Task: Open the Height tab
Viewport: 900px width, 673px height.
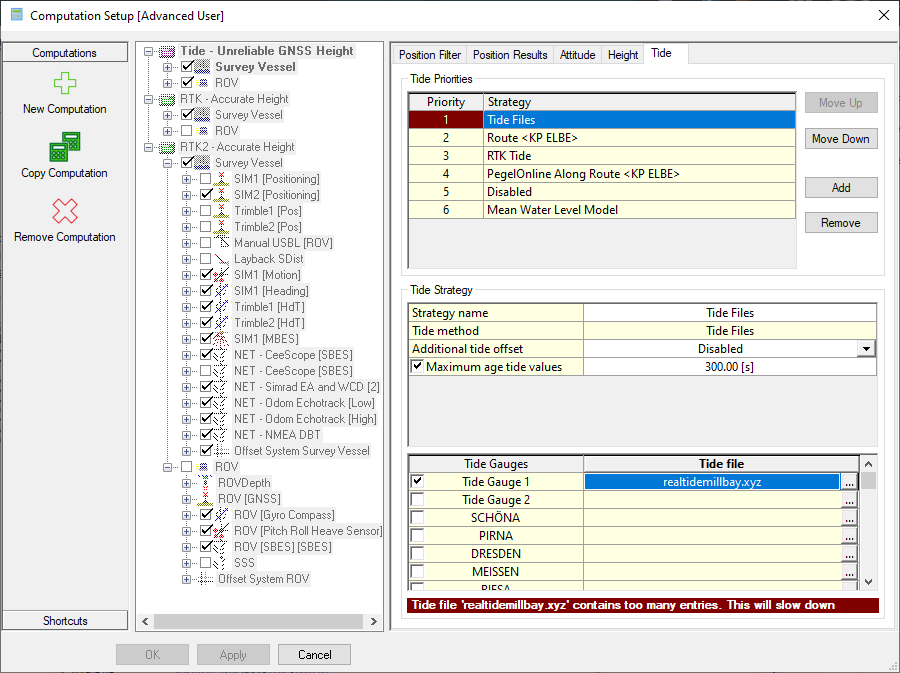Action: tap(622, 55)
